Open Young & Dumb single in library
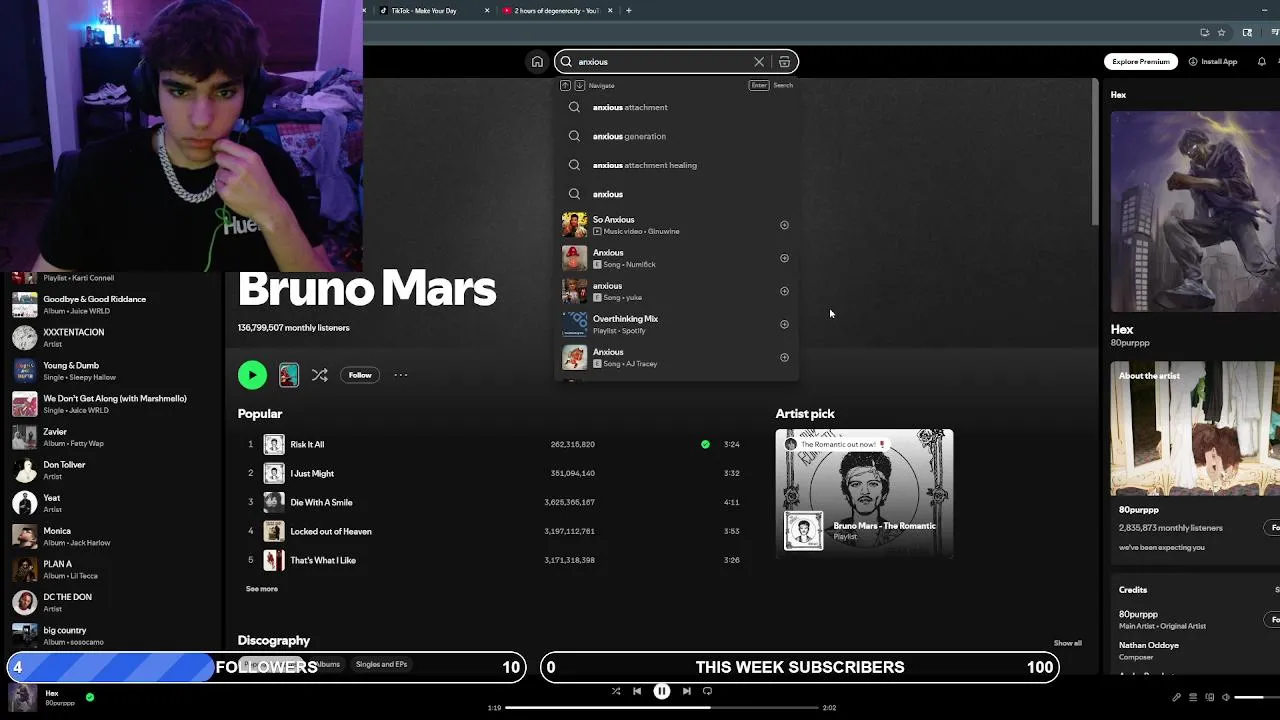This screenshot has width=1280, height=720. 110,370
